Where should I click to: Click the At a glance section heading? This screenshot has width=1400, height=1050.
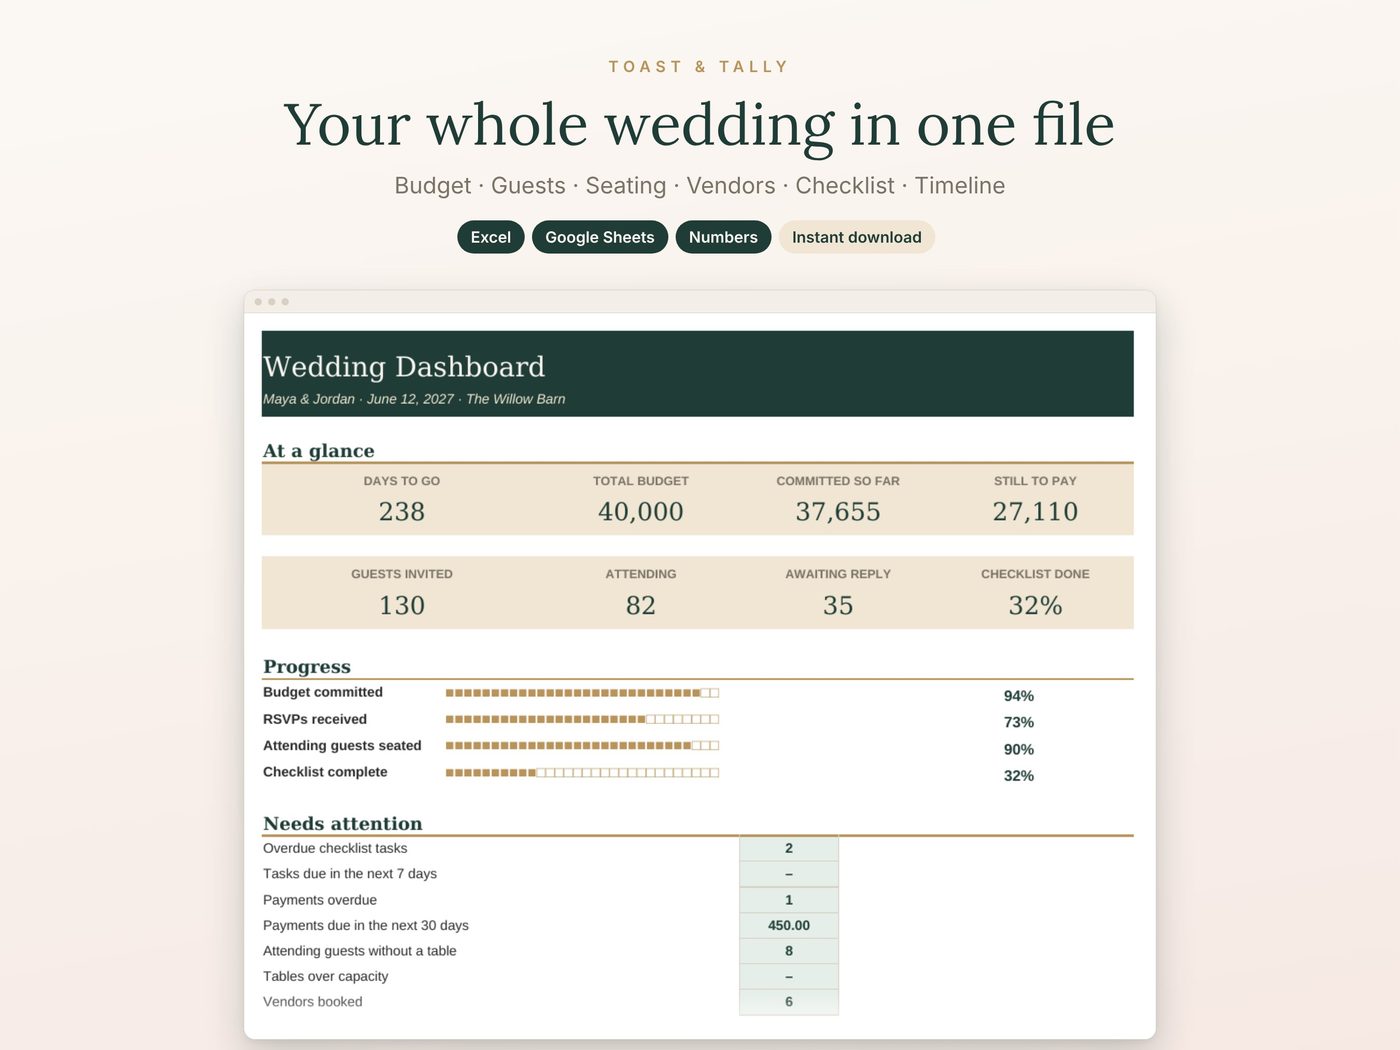point(319,451)
